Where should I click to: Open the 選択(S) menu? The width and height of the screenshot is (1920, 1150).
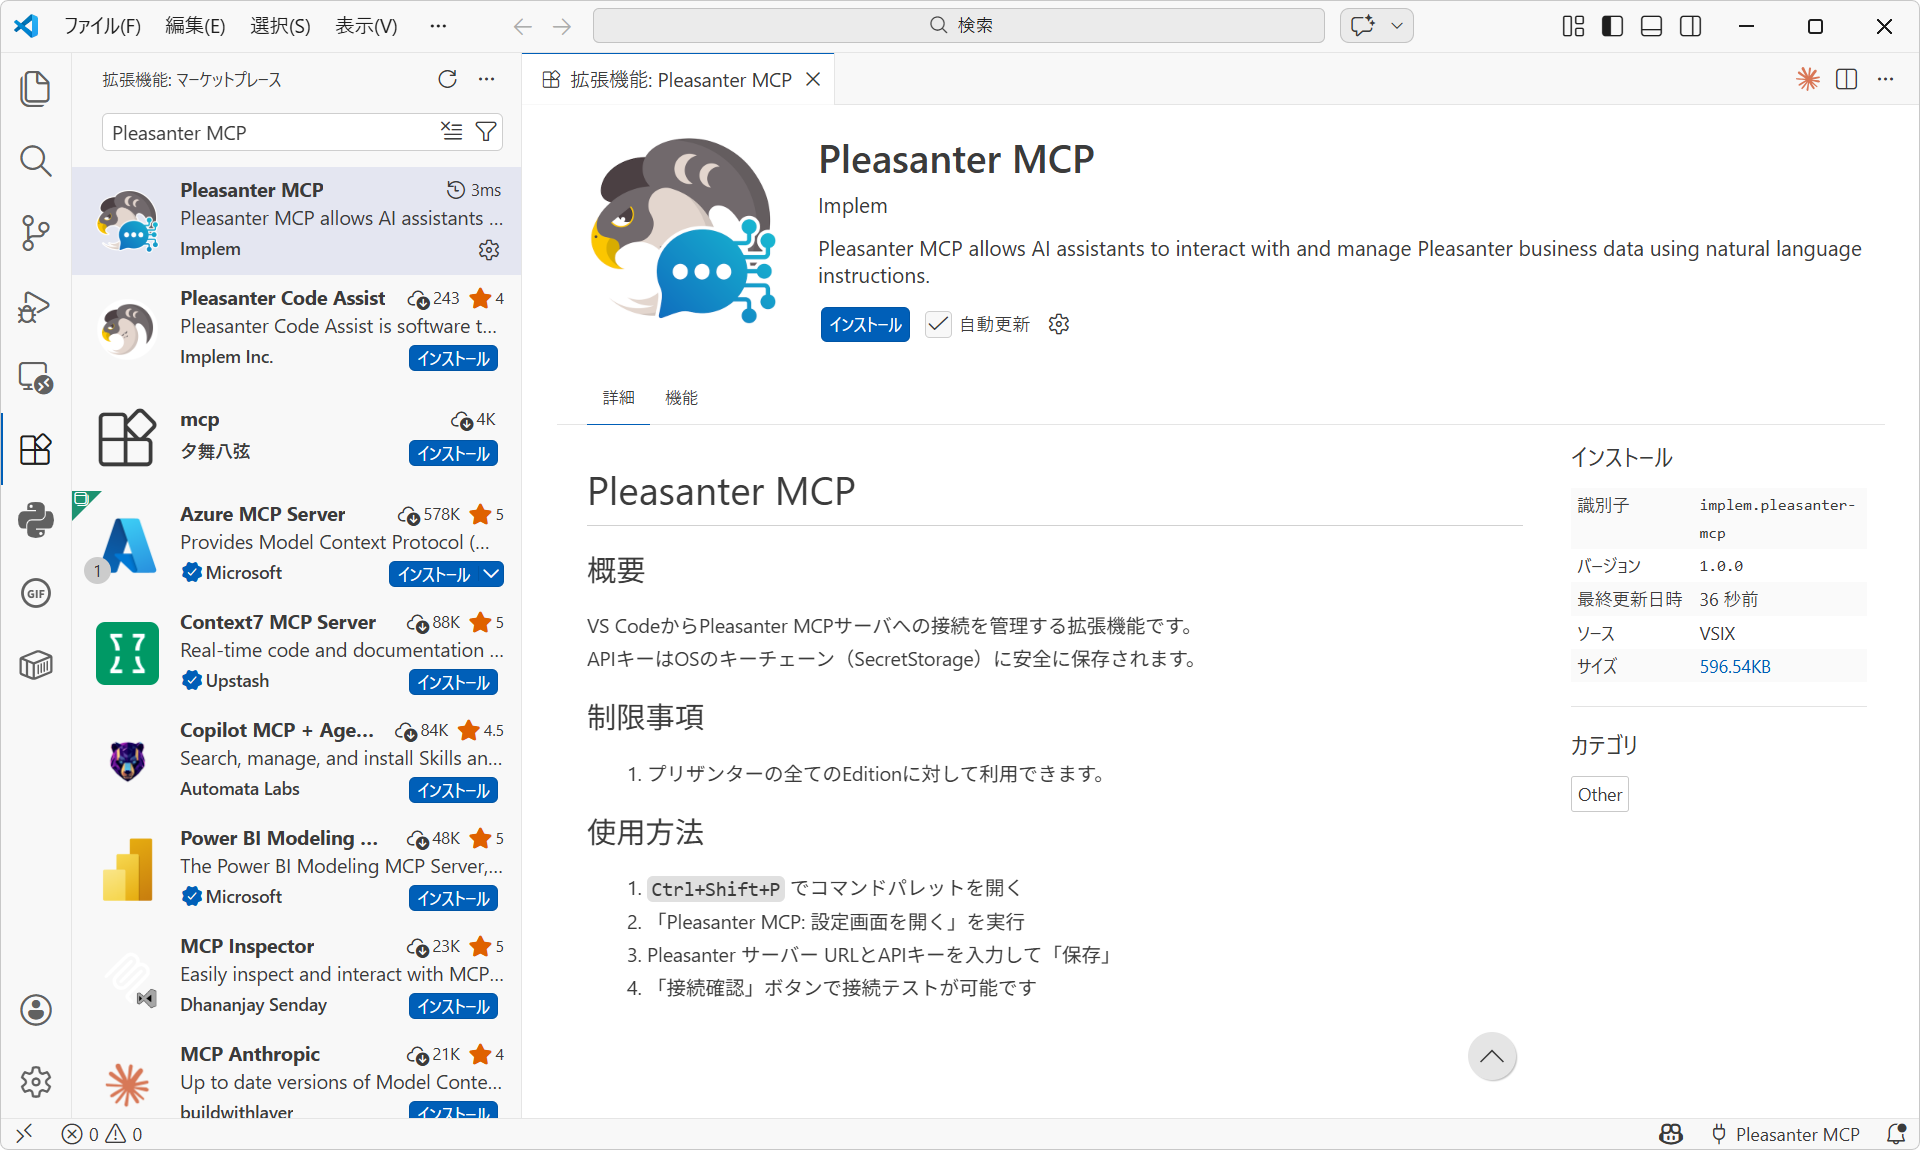pos(280,26)
